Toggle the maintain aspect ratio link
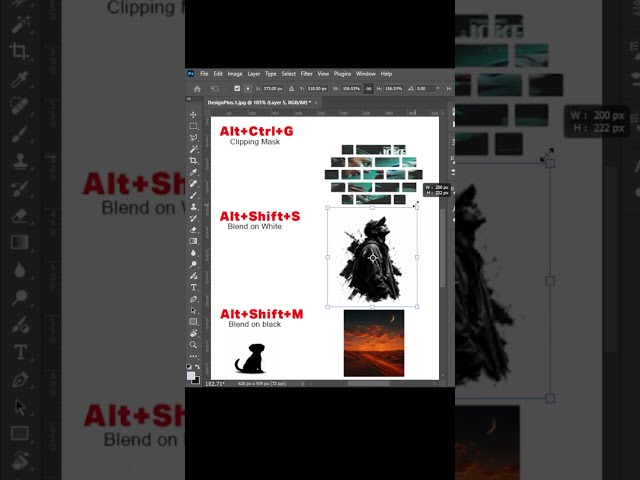The height and width of the screenshot is (480, 640). point(368,89)
